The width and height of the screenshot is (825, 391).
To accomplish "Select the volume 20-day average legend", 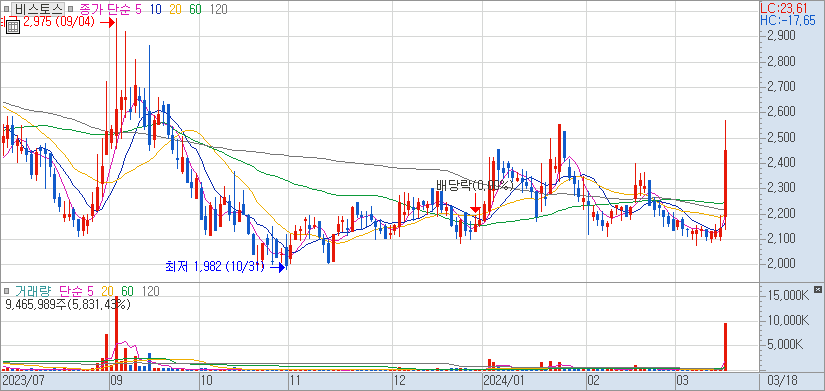I will pyautogui.click(x=108, y=291).
